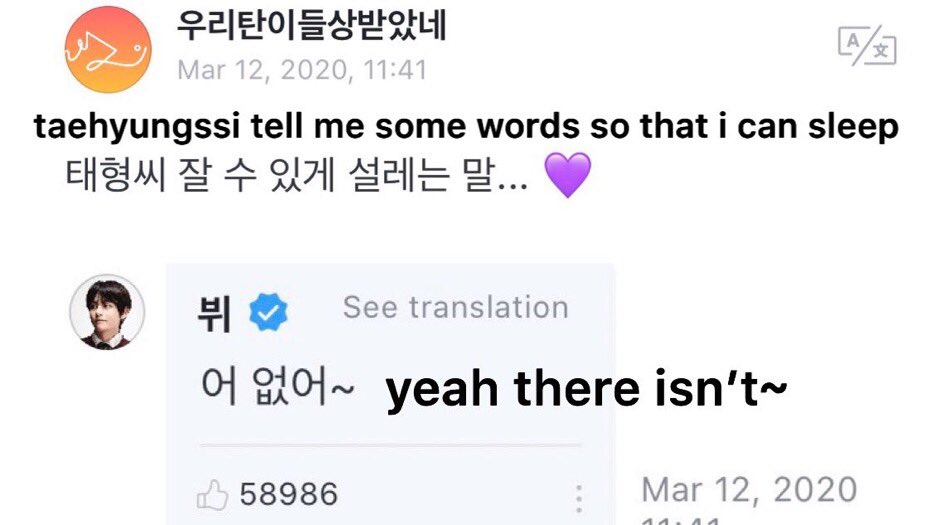Click the translate icon at top right
The width and height of the screenshot is (933, 525).
pyautogui.click(x=866, y=47)
